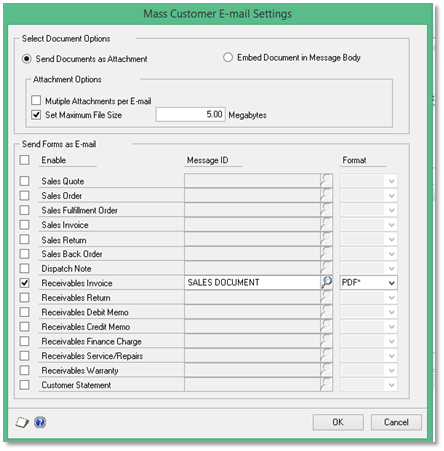This screenshot has height=451, width=444.
Task: Click lookup icon in Sales Quote row
Action: click(327, 181)
